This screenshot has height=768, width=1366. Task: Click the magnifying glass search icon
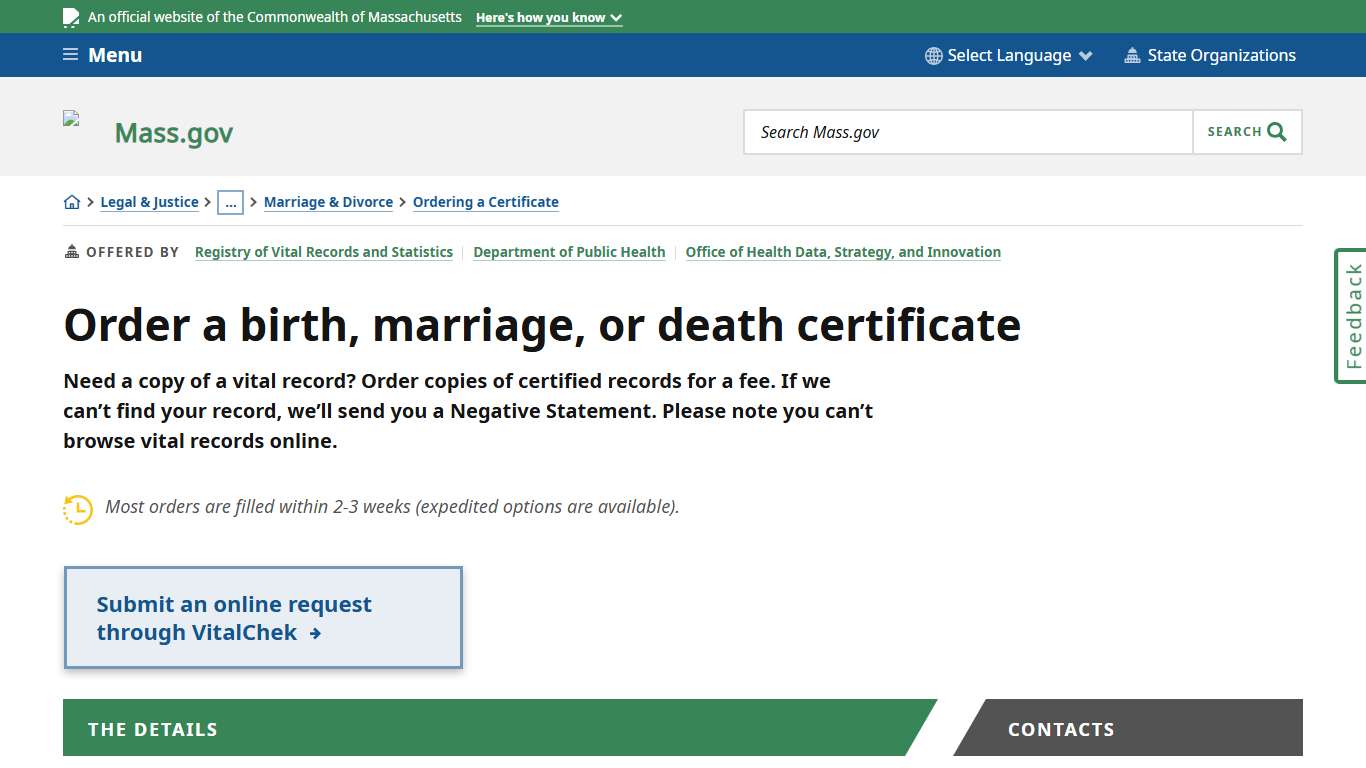(x=1275, y=131)
